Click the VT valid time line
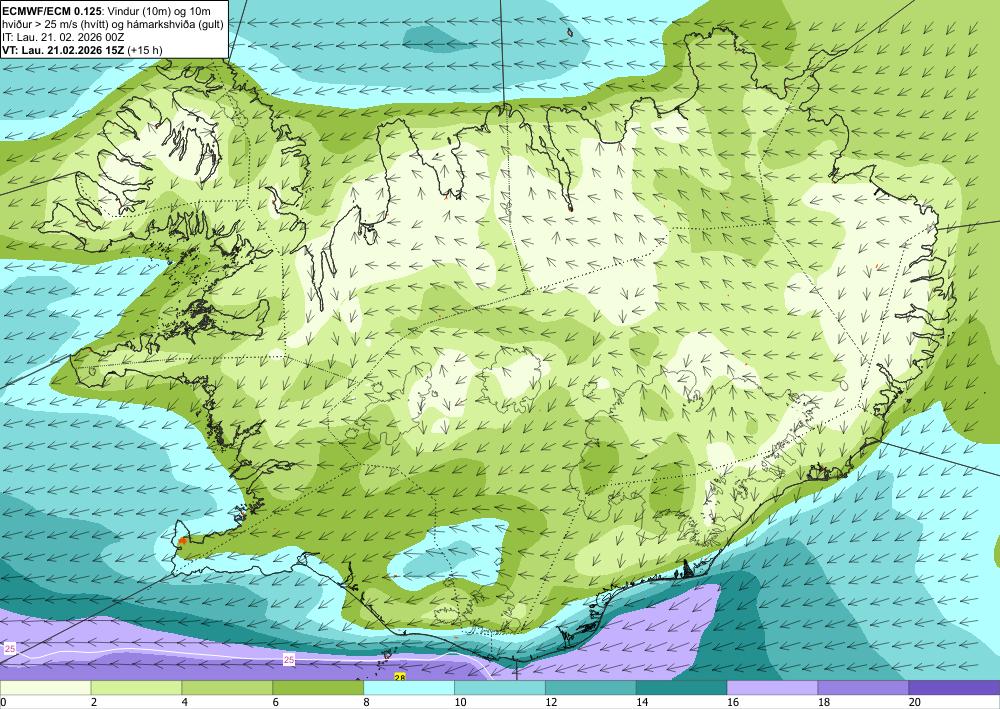This screenshot has height=709, width=1000. [82, 50]
